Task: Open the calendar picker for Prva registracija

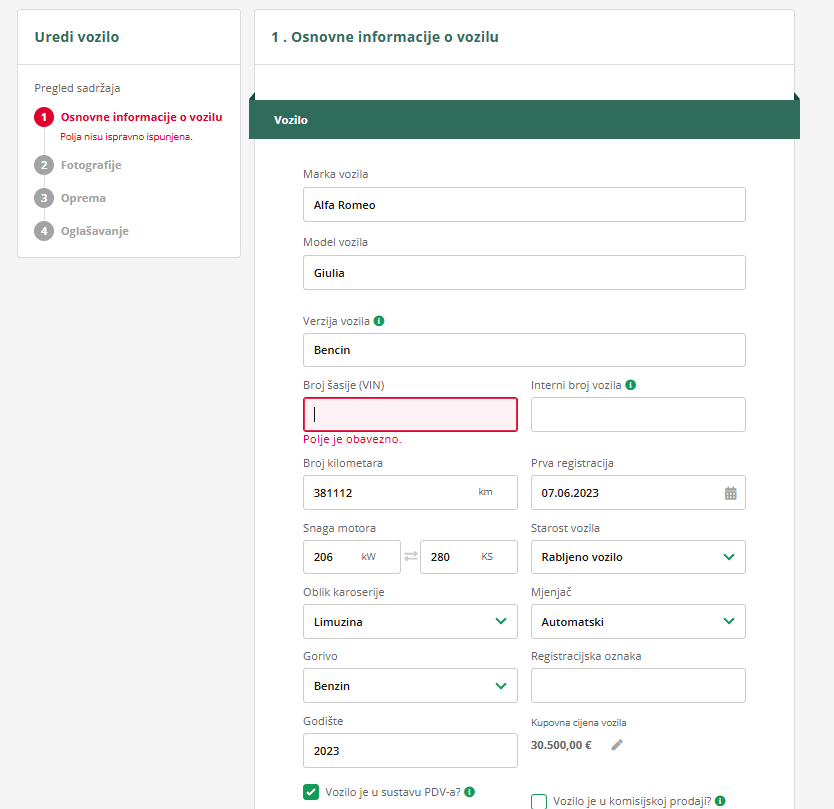Action: [x=730, y=493]
